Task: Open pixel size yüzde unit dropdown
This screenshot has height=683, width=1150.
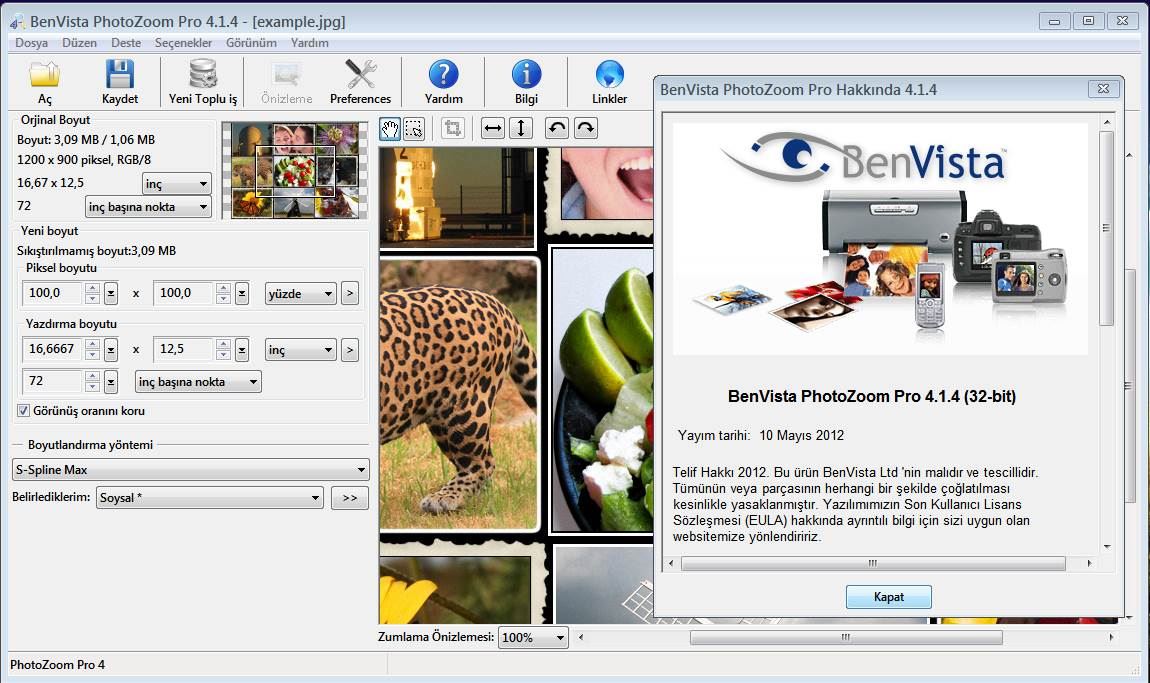Action: 301,293
